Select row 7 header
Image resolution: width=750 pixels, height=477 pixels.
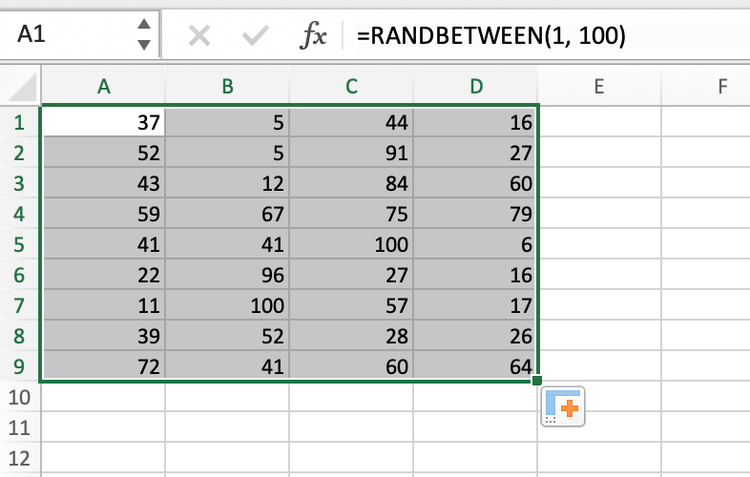tap(20, 306)
